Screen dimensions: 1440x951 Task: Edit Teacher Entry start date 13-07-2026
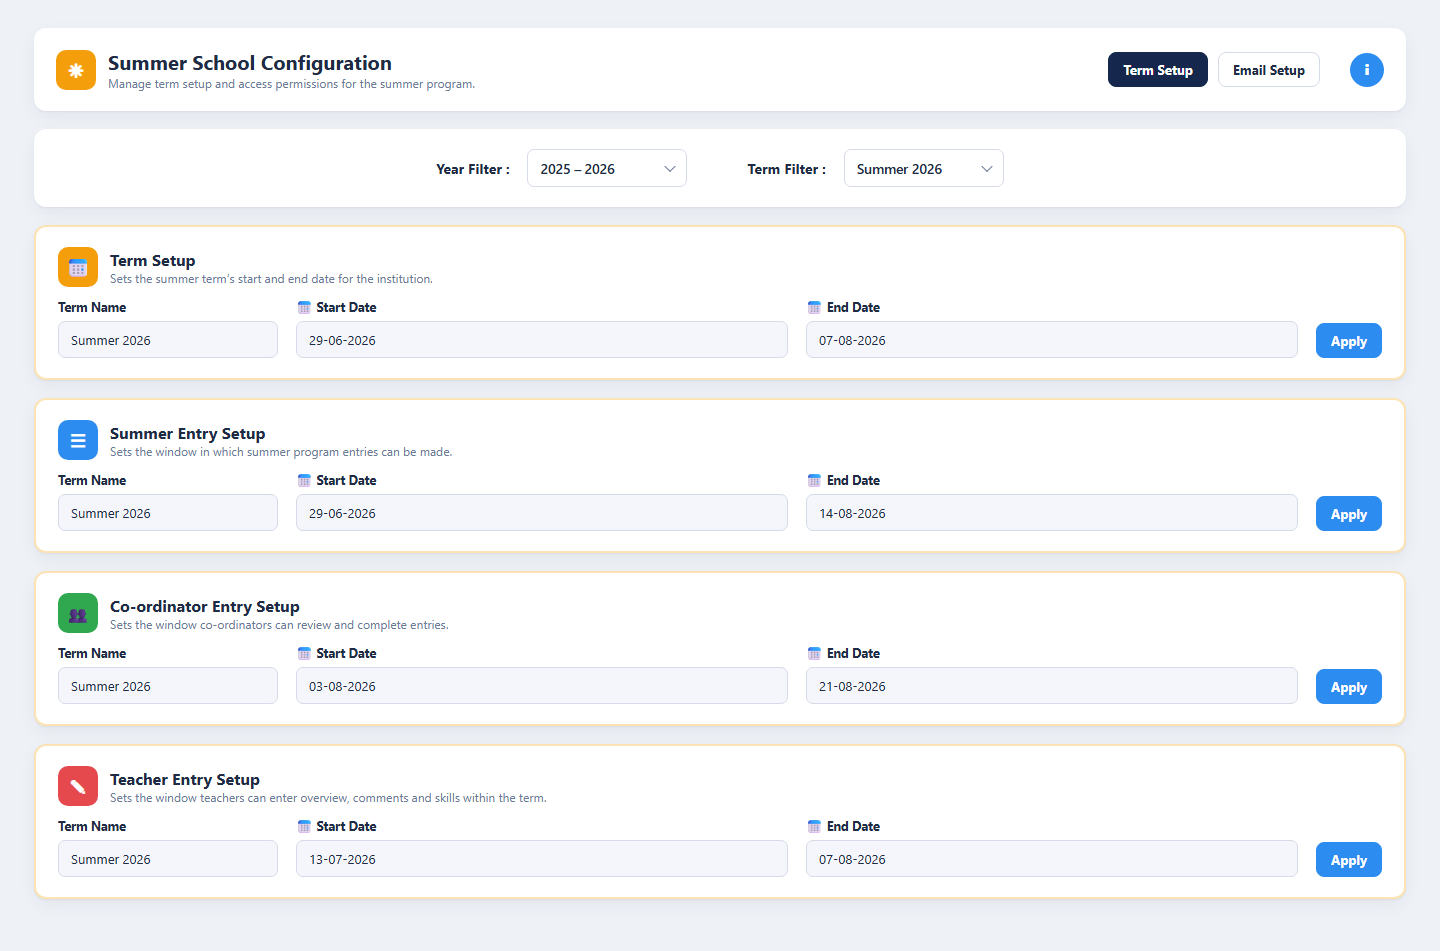click(x=542, y=859)
